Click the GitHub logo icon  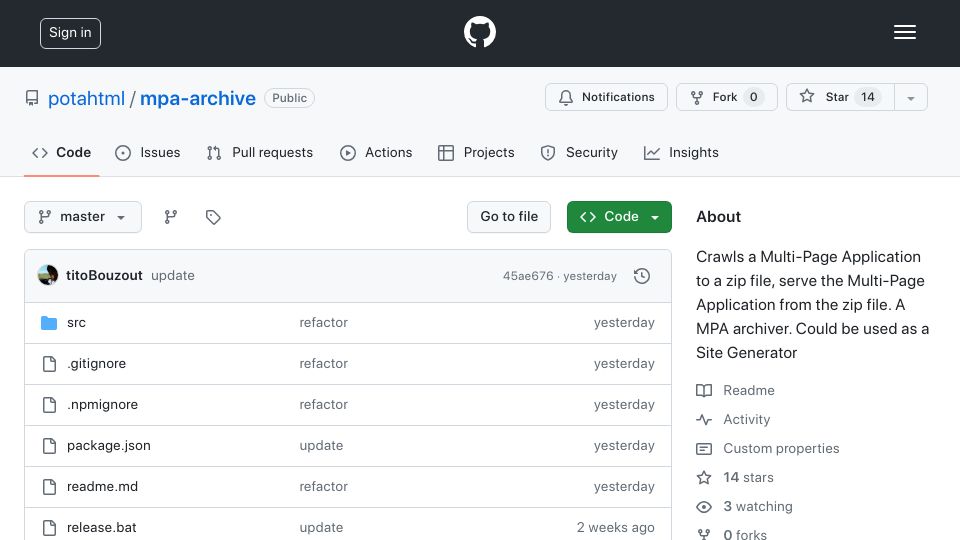click(x=479, y=32)
